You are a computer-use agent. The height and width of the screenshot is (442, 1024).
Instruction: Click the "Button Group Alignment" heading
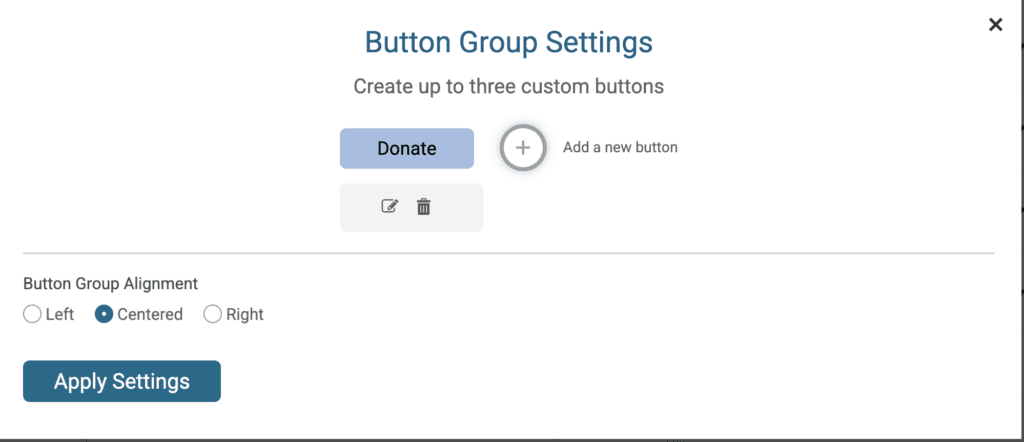[110, 284]
